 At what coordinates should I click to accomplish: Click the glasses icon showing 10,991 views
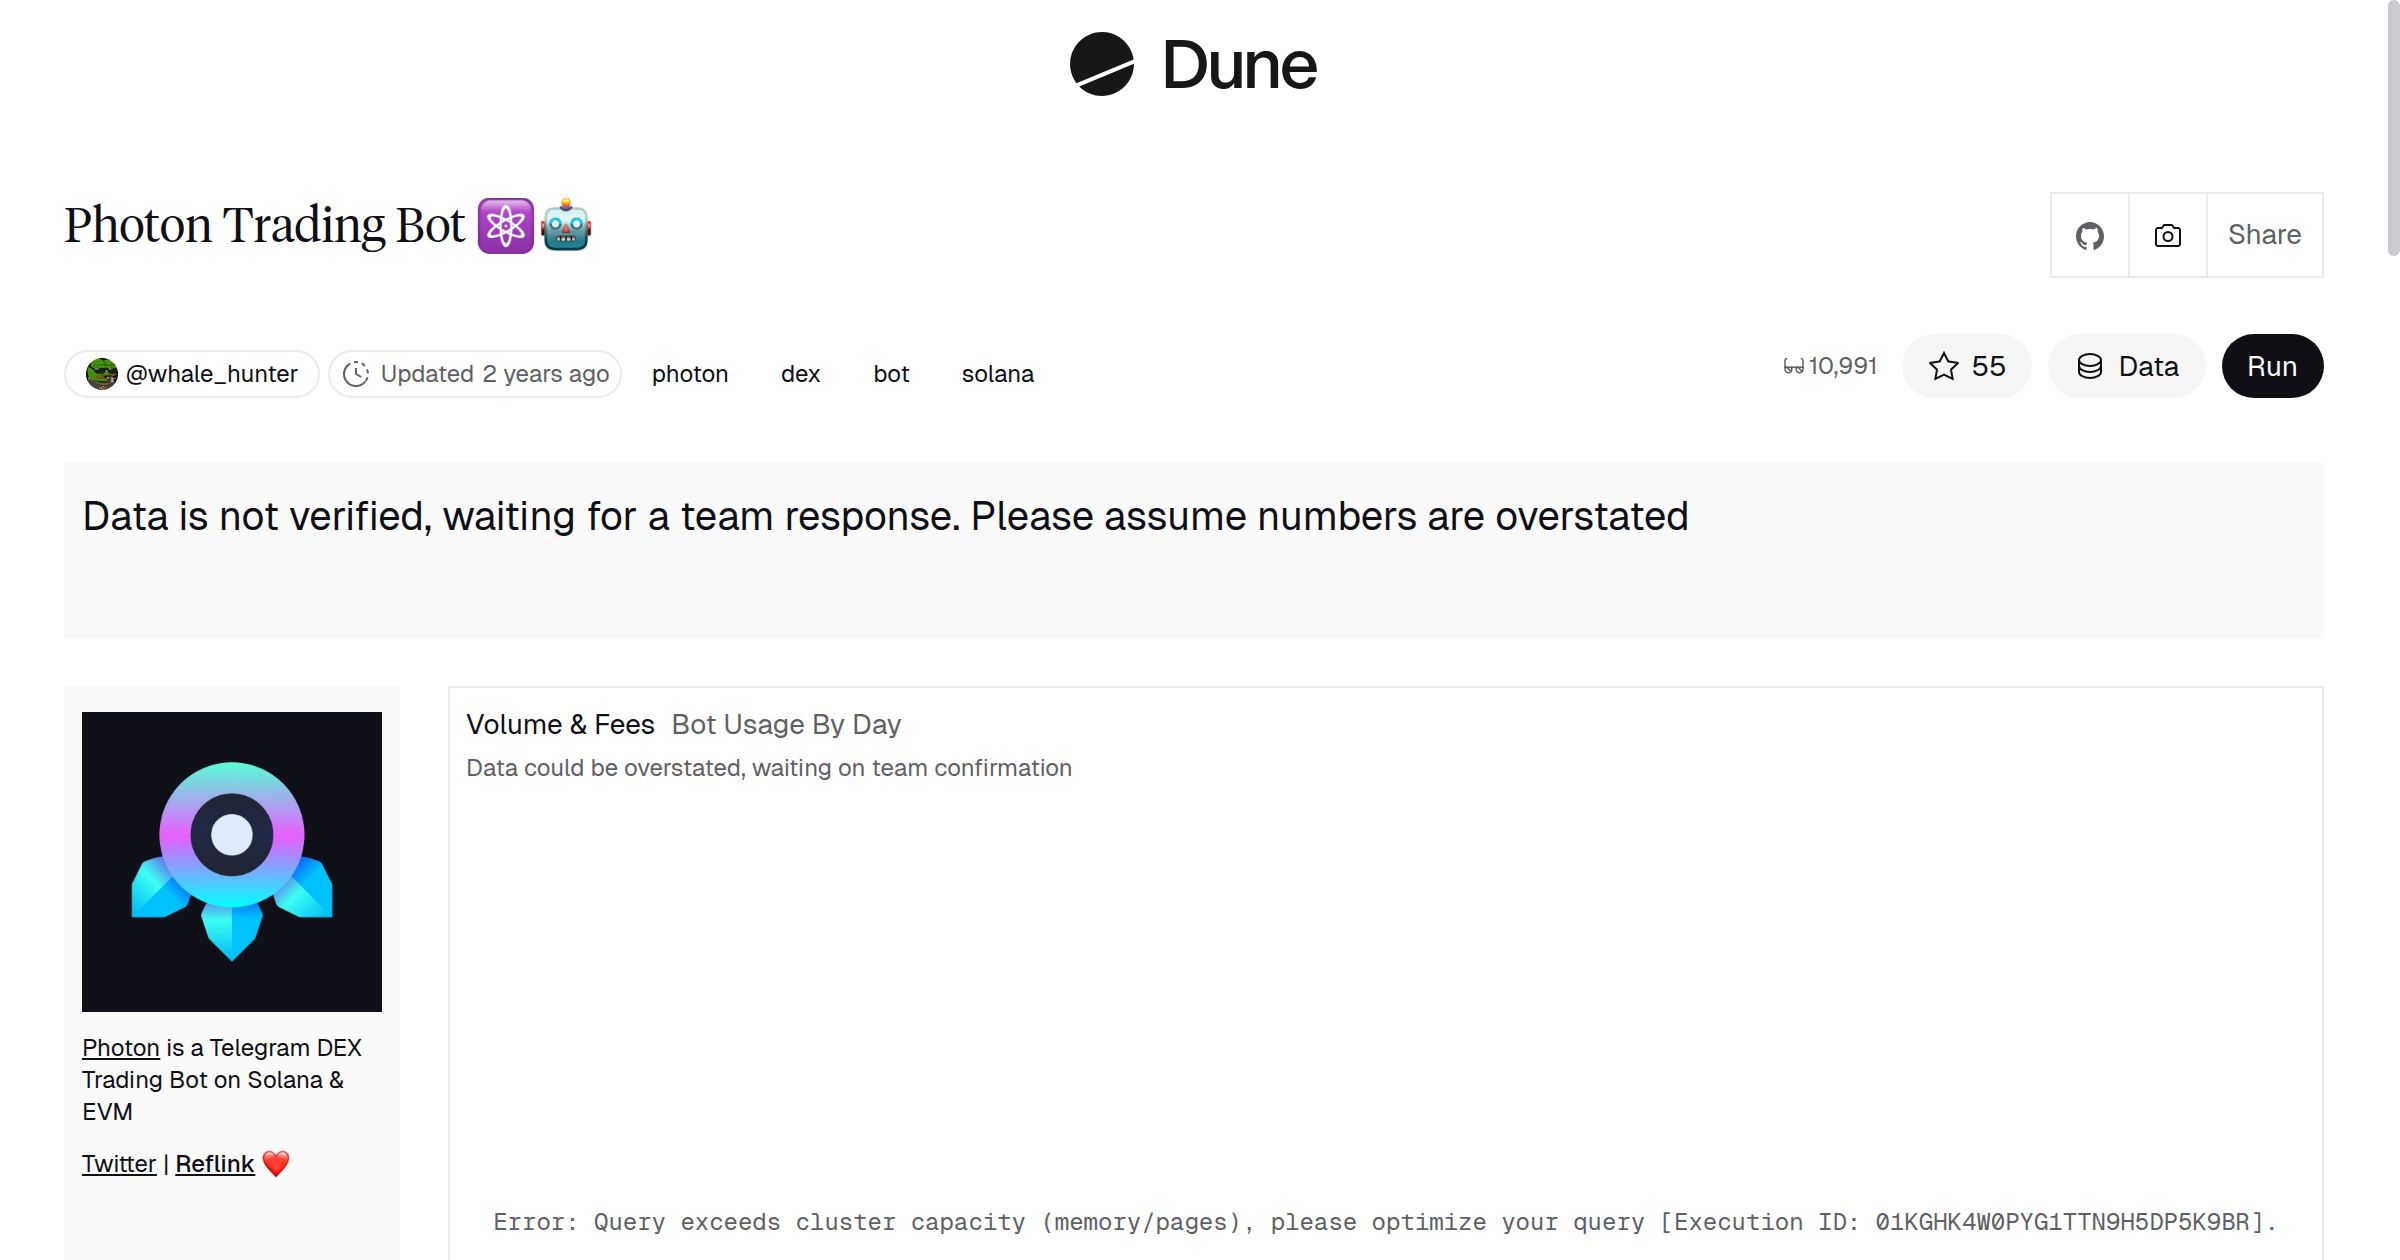click(1795, 366)
